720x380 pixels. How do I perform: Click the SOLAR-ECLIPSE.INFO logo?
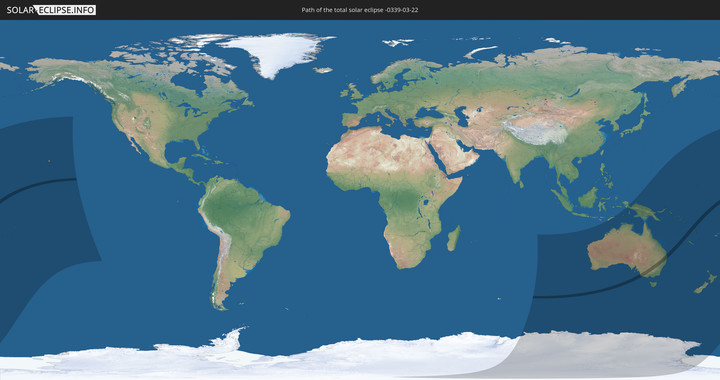click(x=51, y=10)
